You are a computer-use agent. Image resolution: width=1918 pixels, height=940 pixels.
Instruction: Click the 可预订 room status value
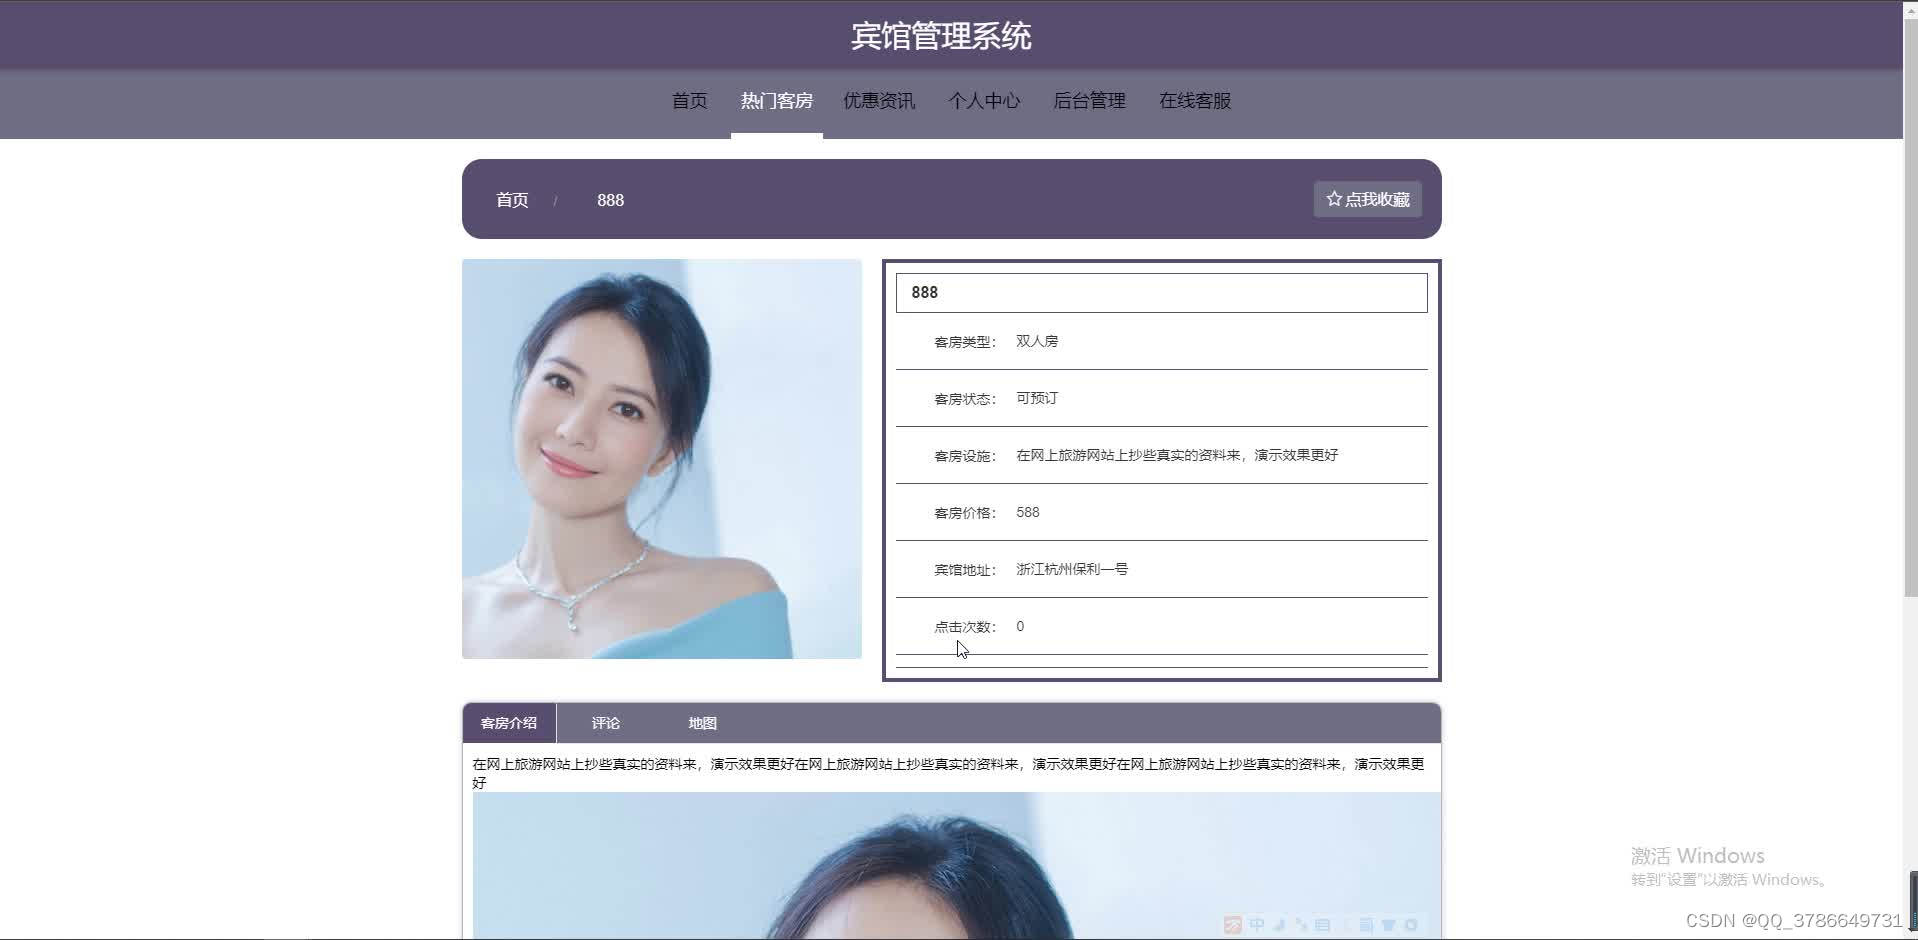pyautogui.click(x=1037, y=398)
